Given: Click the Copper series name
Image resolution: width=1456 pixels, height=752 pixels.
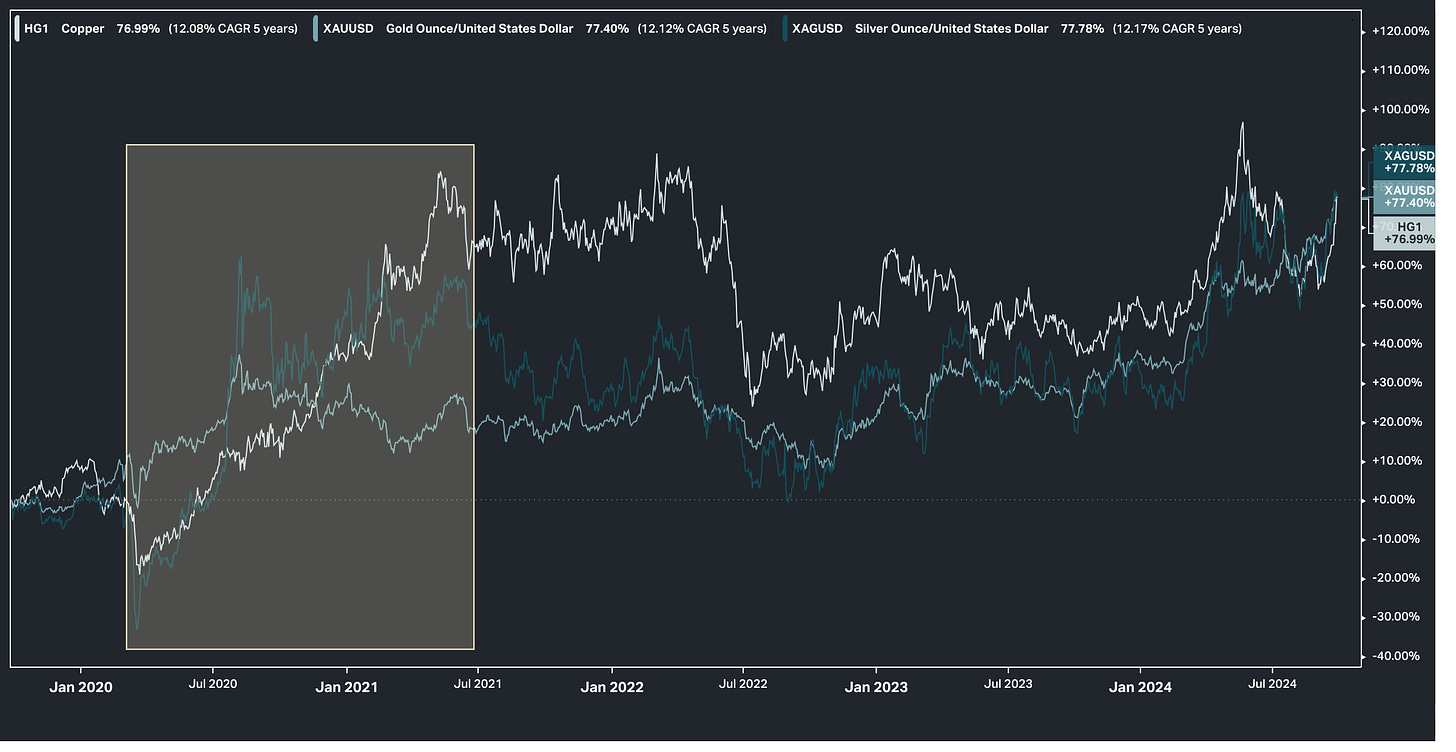Looking at the screenshot, I should [x=85, y=29].
